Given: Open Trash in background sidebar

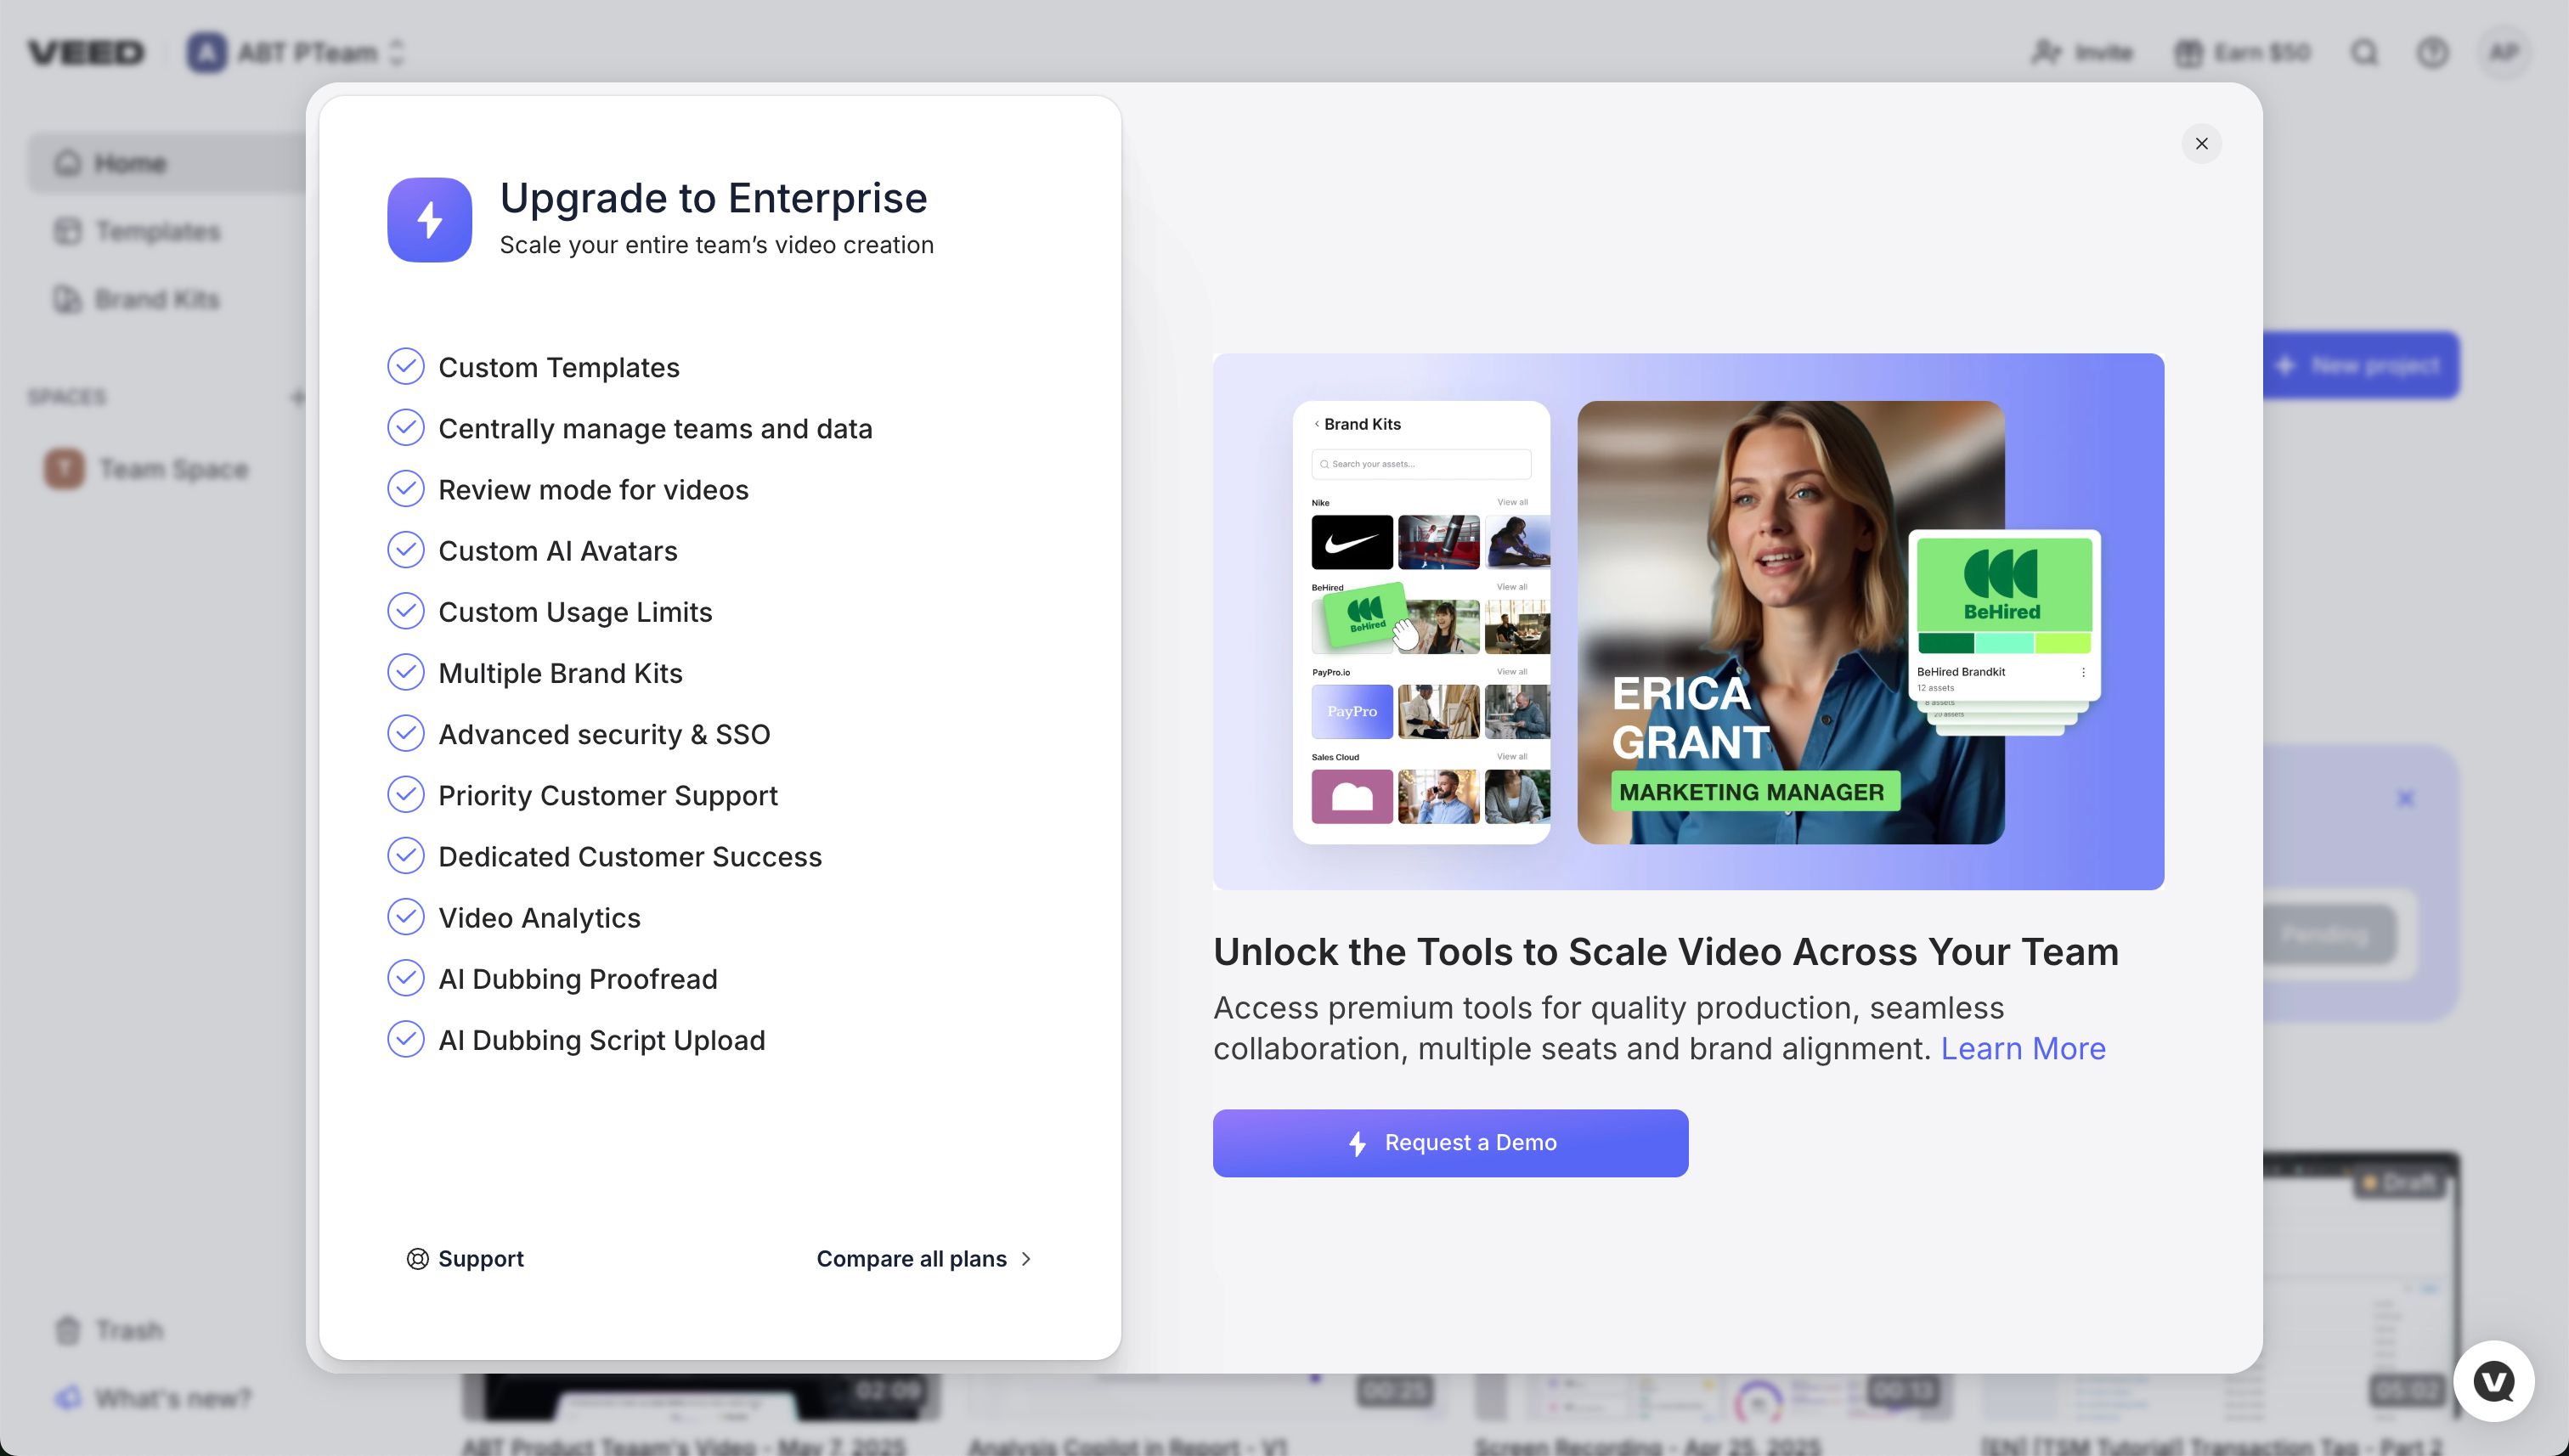Looking at the screenshot, I should (108, 1330).
